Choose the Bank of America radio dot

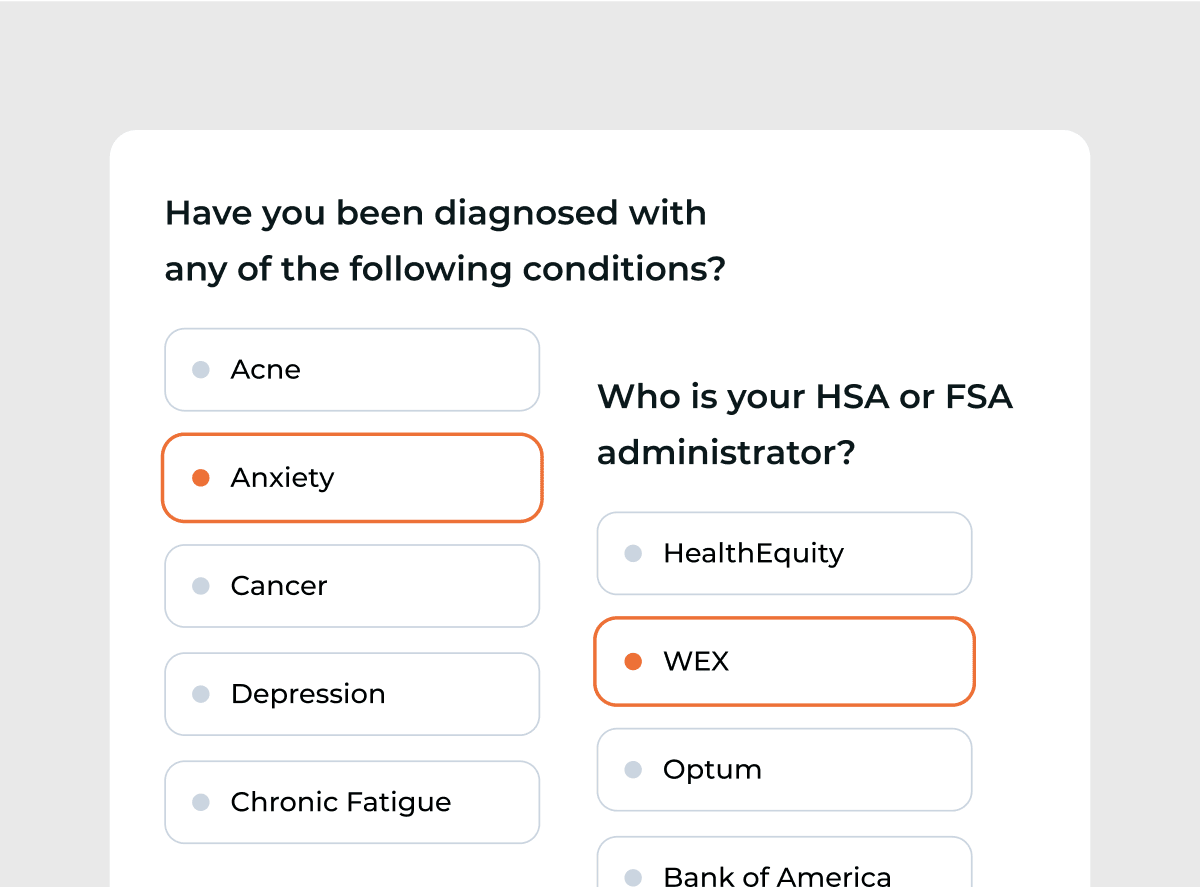click(633, 877)
